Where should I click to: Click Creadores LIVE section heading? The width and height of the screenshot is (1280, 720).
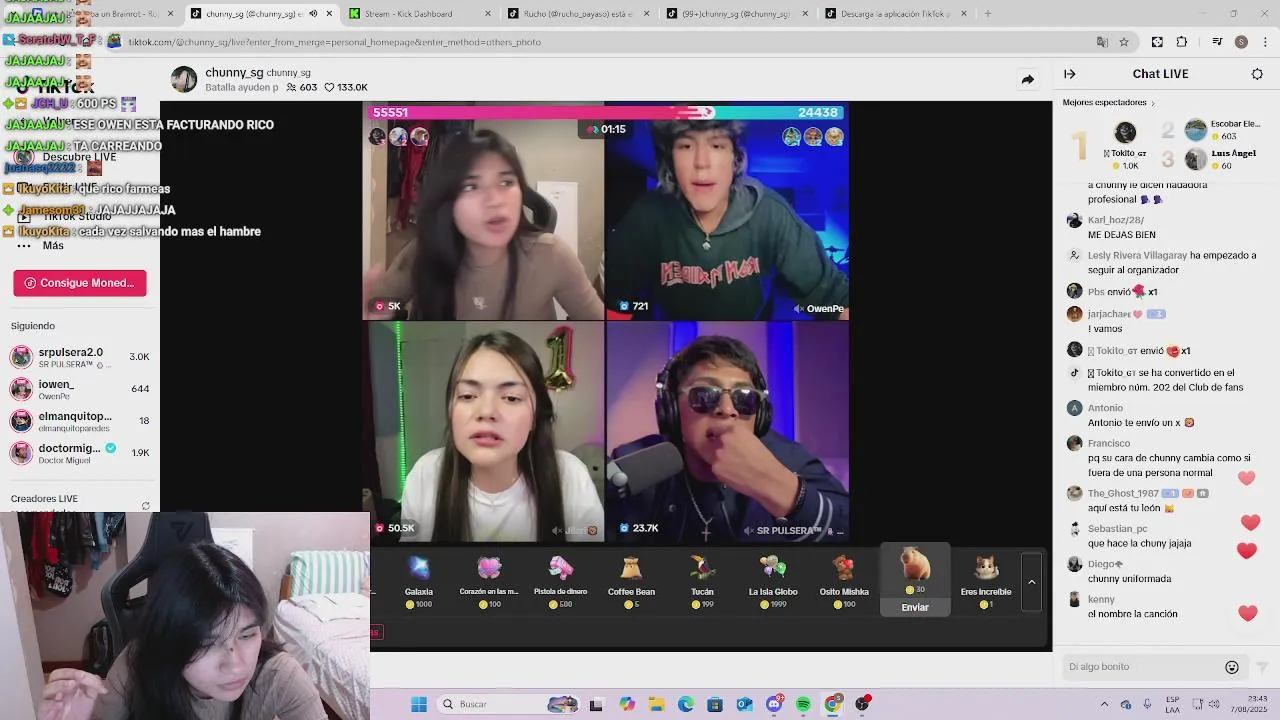point(44,498)
